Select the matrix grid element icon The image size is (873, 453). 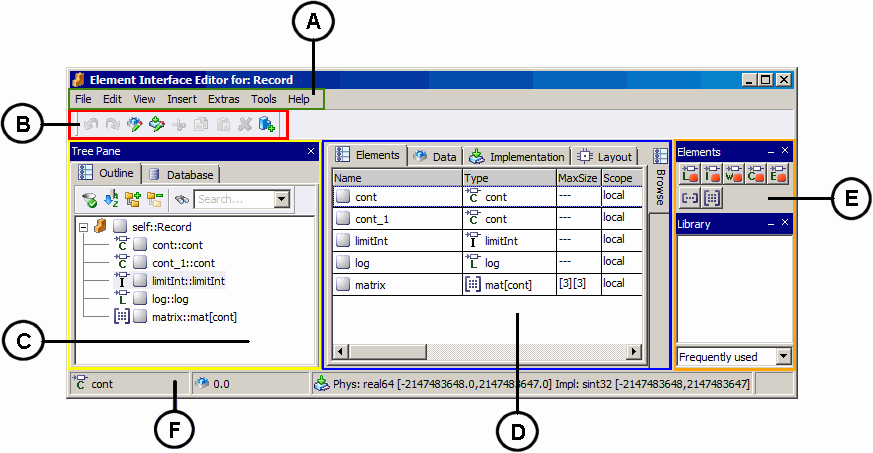click(712, 198)
